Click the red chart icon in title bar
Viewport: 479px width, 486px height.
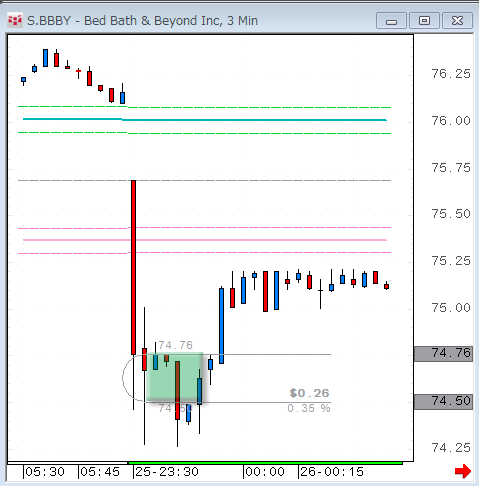(x=15, y=21)
